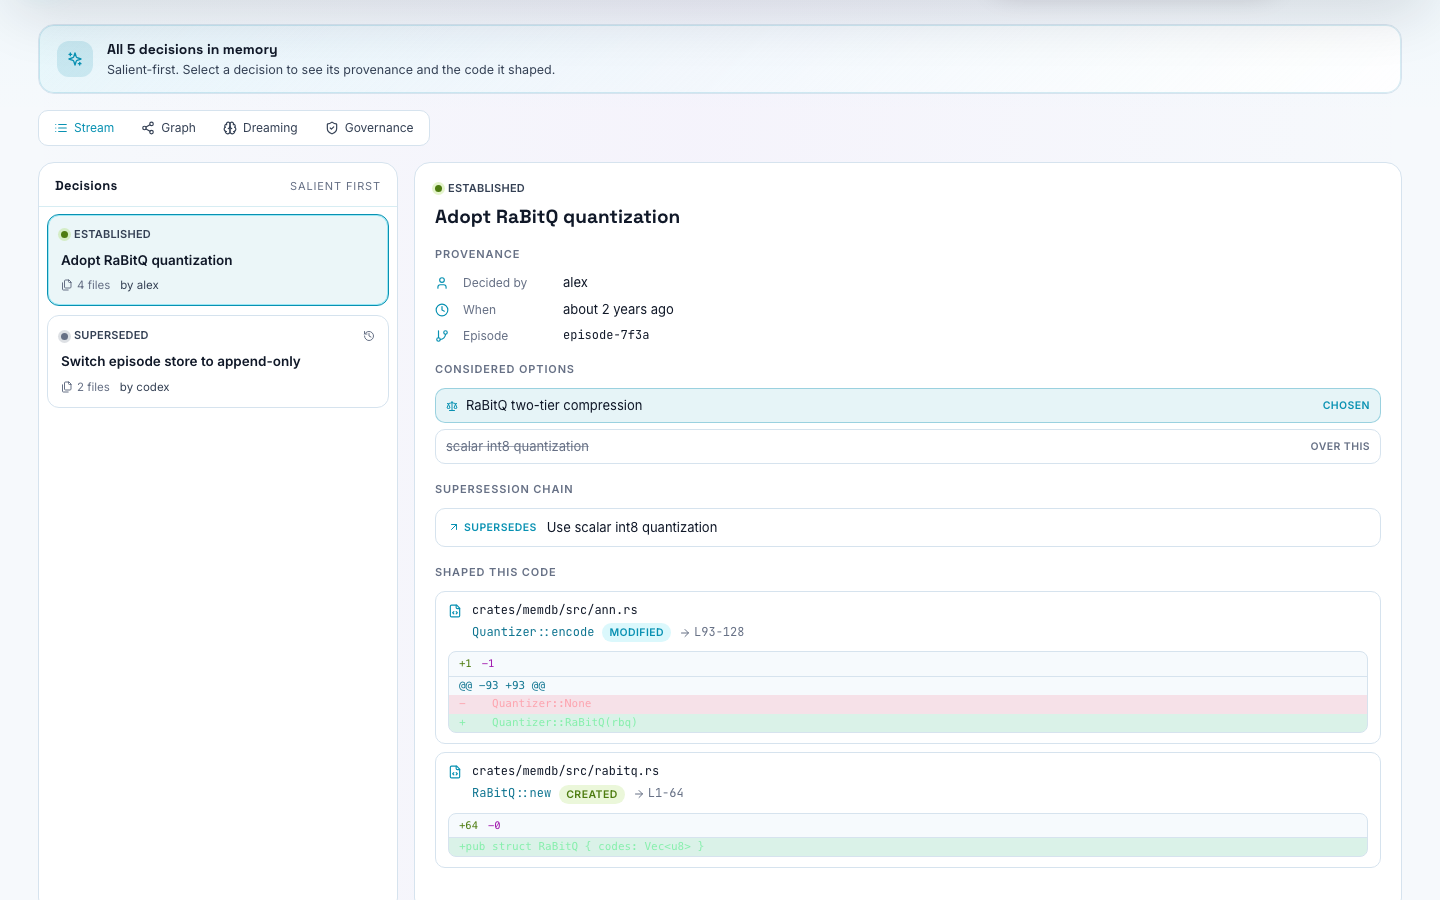The width and height of the screenshot is (1440, 900).
Task: Open superseded decision Use scalar int8 quantization
Action: point(908,527)
